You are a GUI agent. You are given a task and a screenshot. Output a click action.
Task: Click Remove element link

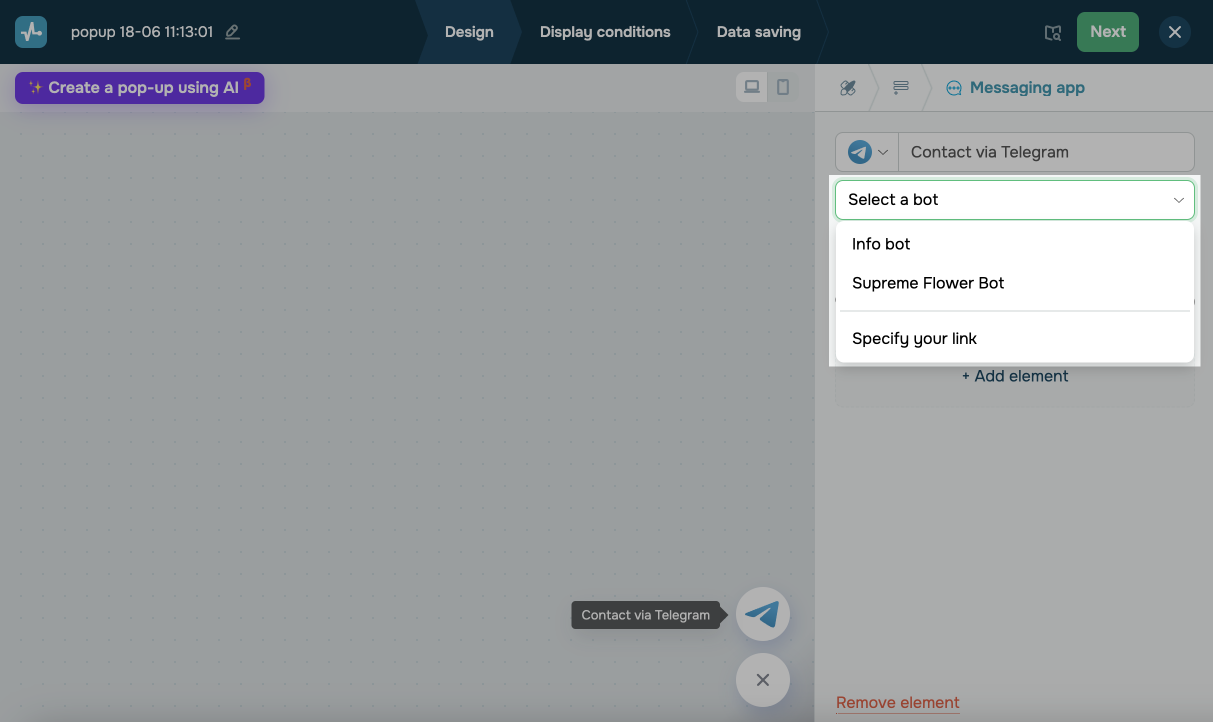pyautogui.click(x=898, y=702)
